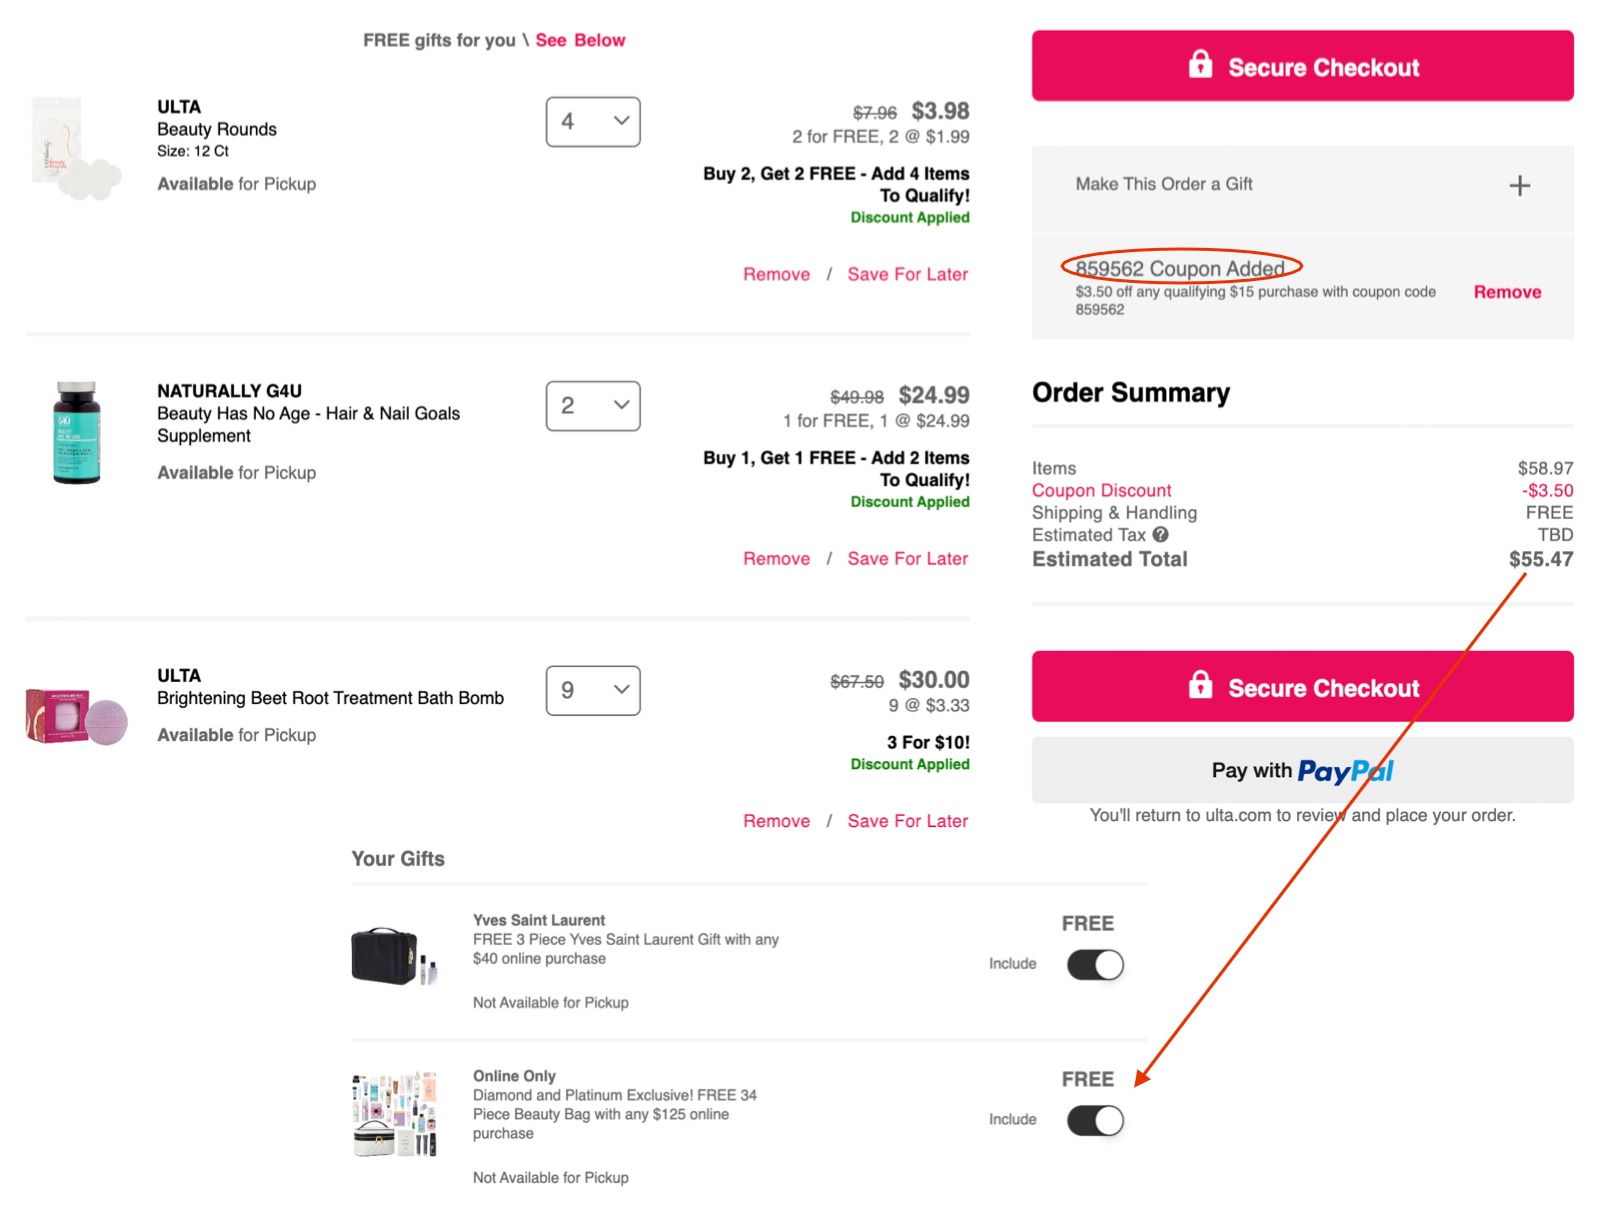Expand Make This Order a Gift
This screenshot has width=1598, height=1214.
coord(1164,185)
